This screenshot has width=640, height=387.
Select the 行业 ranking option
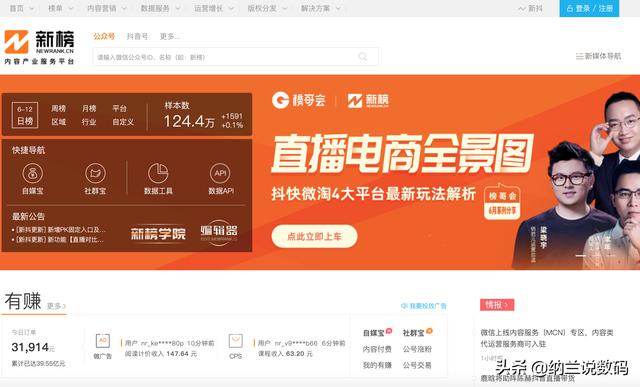pos(89,122)
